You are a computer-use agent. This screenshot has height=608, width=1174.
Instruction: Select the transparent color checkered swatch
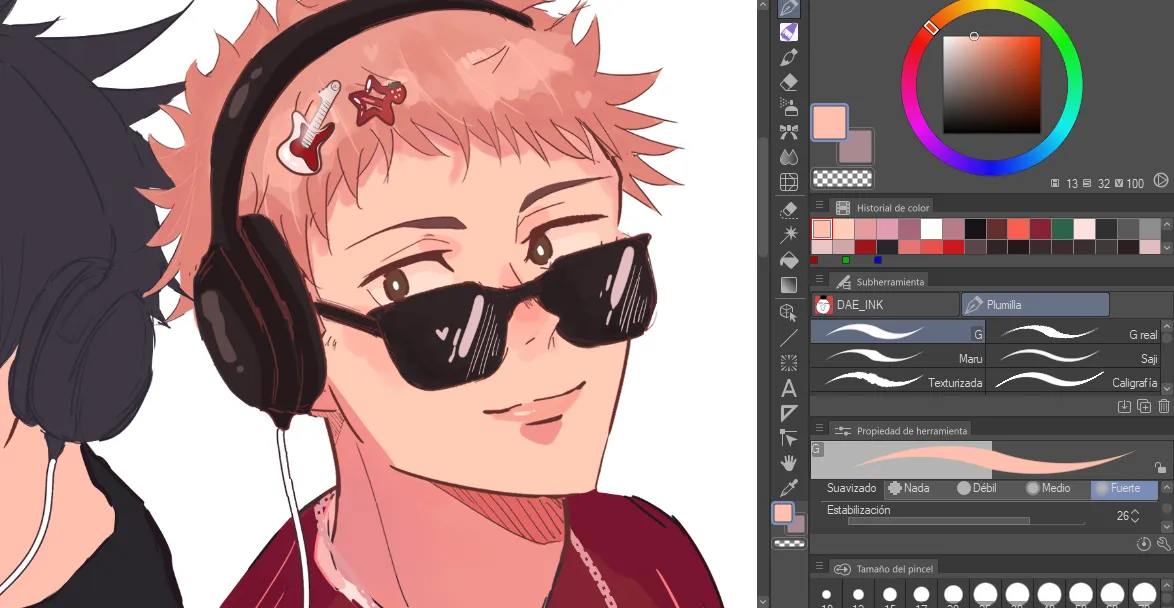coord(842,178)
